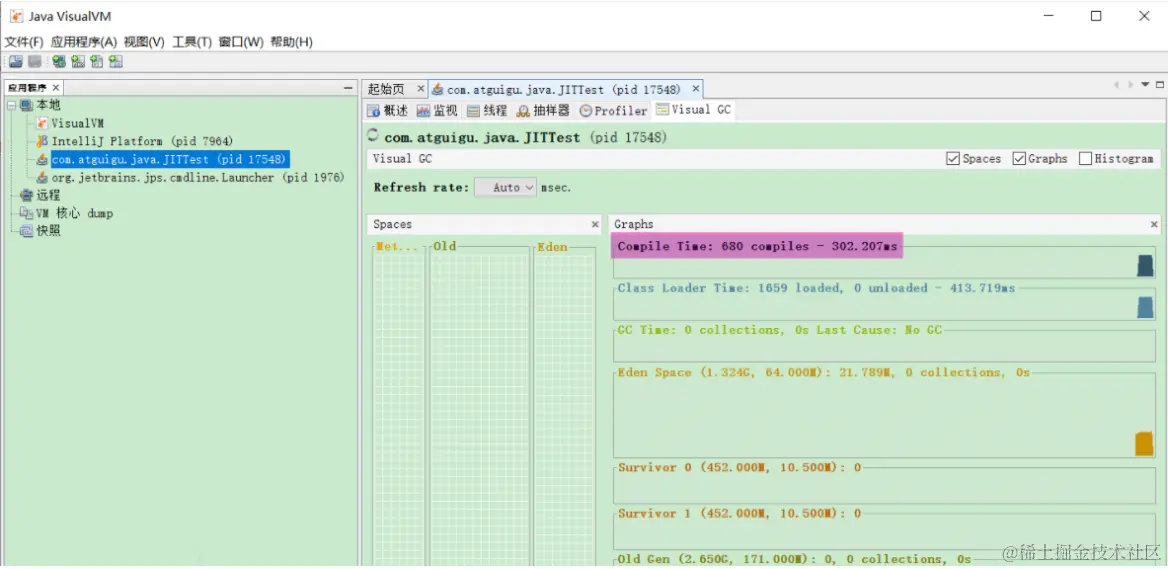Switch to the Profiler tab
1168x569 pixels.
click(614, 111)
